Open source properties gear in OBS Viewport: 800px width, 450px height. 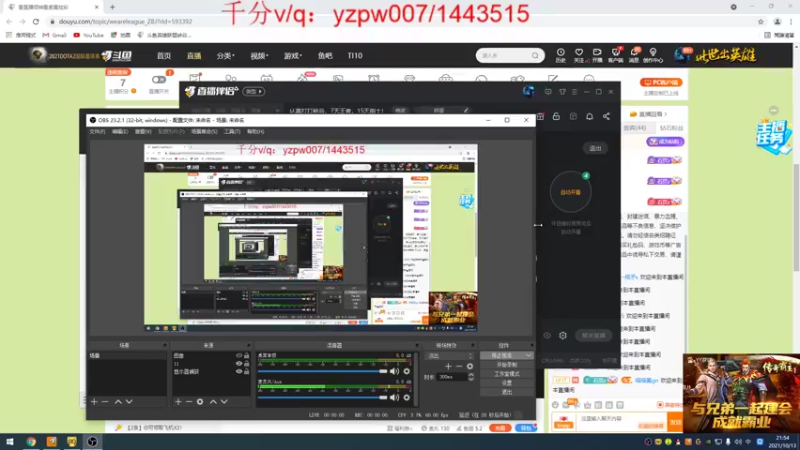click(200, 402)
